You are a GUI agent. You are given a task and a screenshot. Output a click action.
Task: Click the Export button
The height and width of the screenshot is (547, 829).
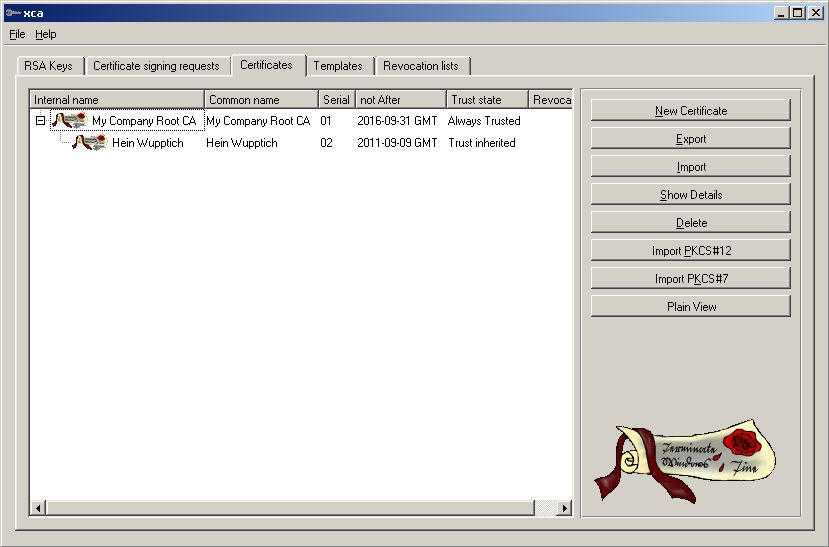click(x=690, y=139)
